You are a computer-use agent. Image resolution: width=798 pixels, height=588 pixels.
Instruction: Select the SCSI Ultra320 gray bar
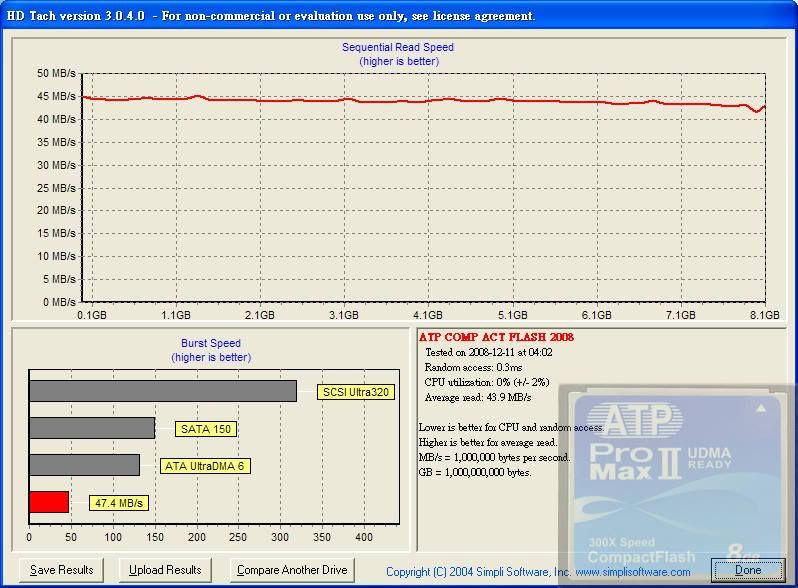[163, 391]
